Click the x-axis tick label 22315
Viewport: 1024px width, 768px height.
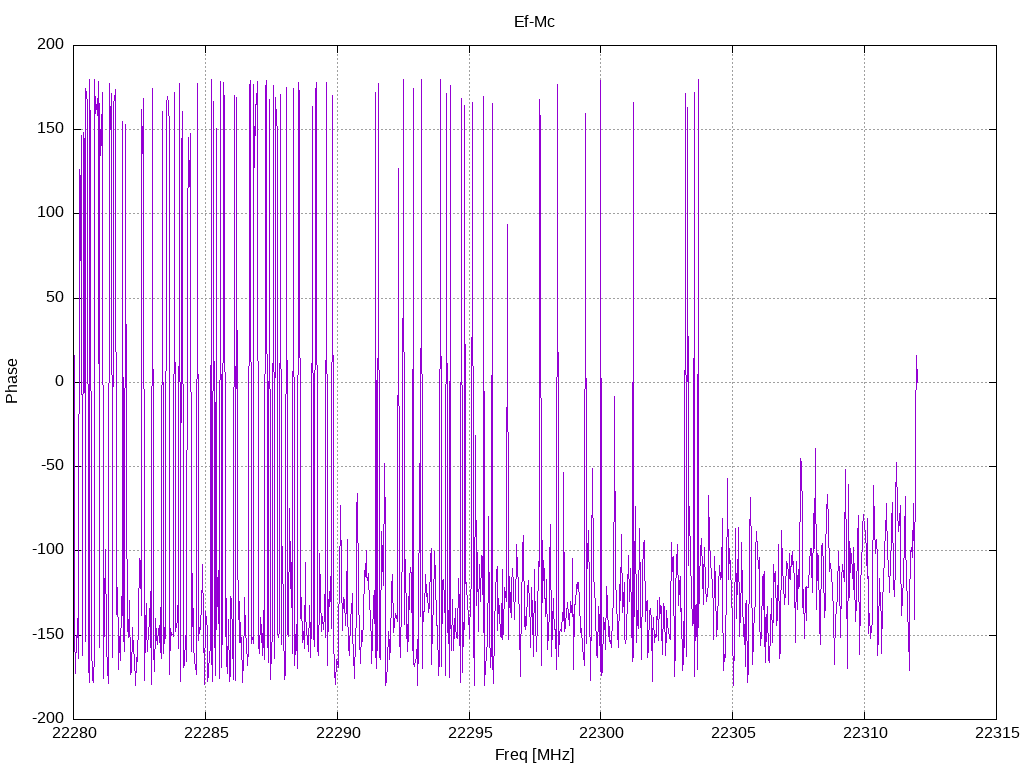coord(997,733)
